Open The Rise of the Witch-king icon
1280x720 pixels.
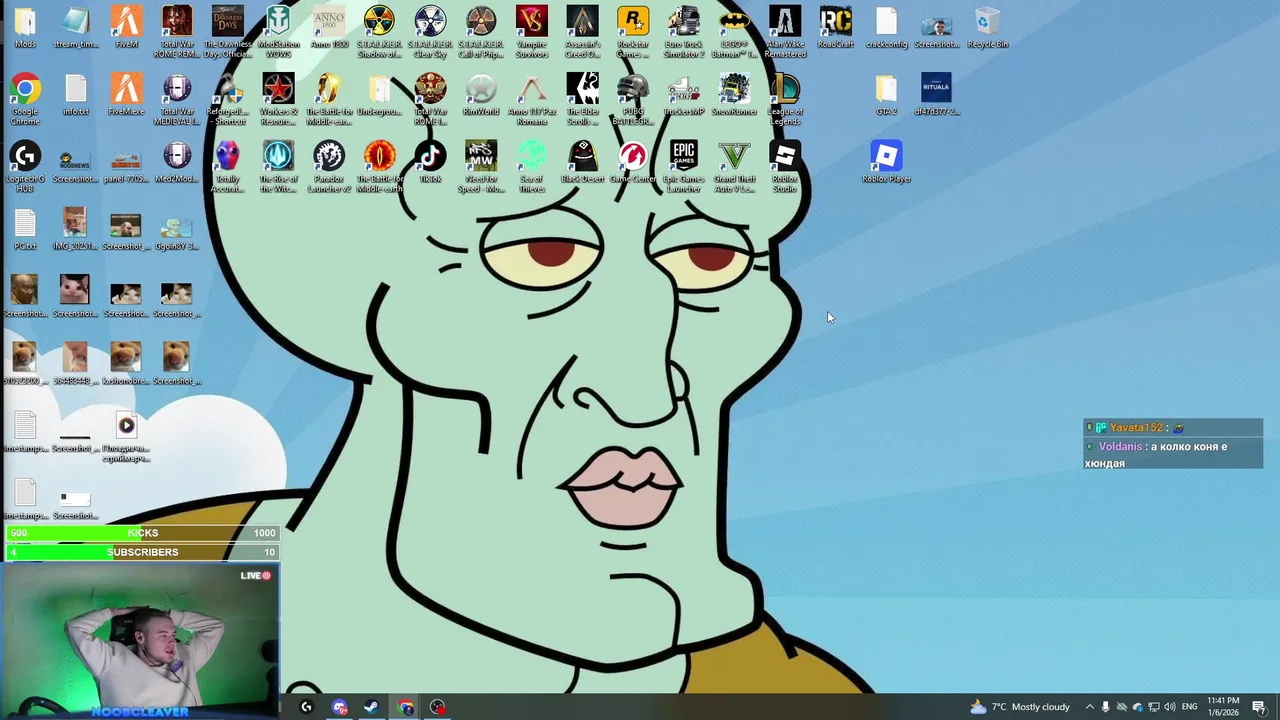[x=278, y=166]
